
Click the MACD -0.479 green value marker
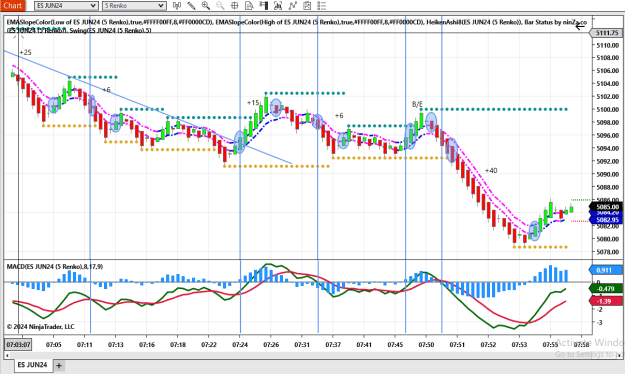coord(605,288)
